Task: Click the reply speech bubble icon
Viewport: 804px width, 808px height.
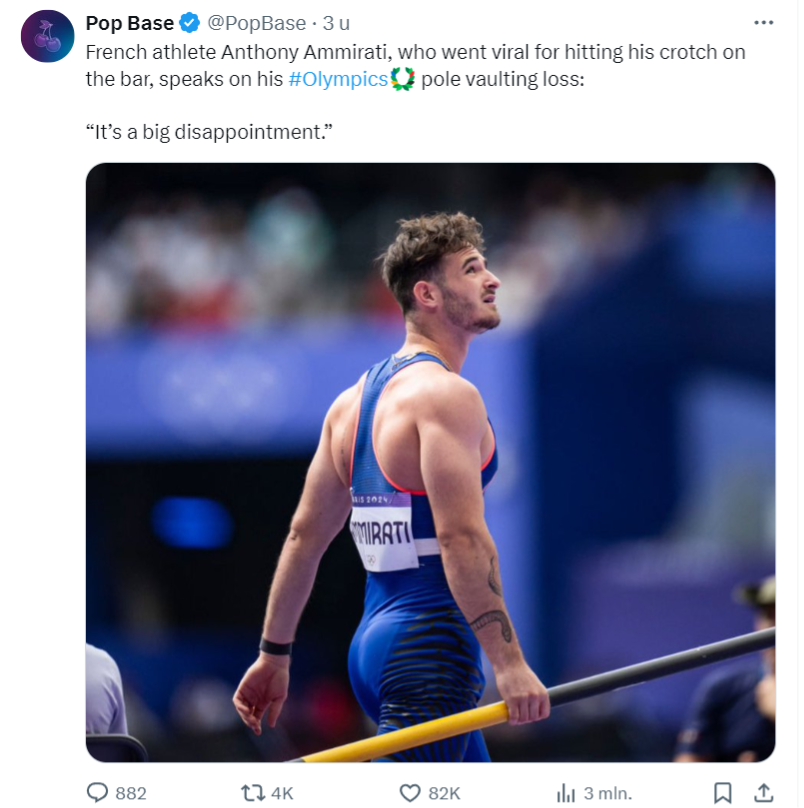Action: pos(97,793)
